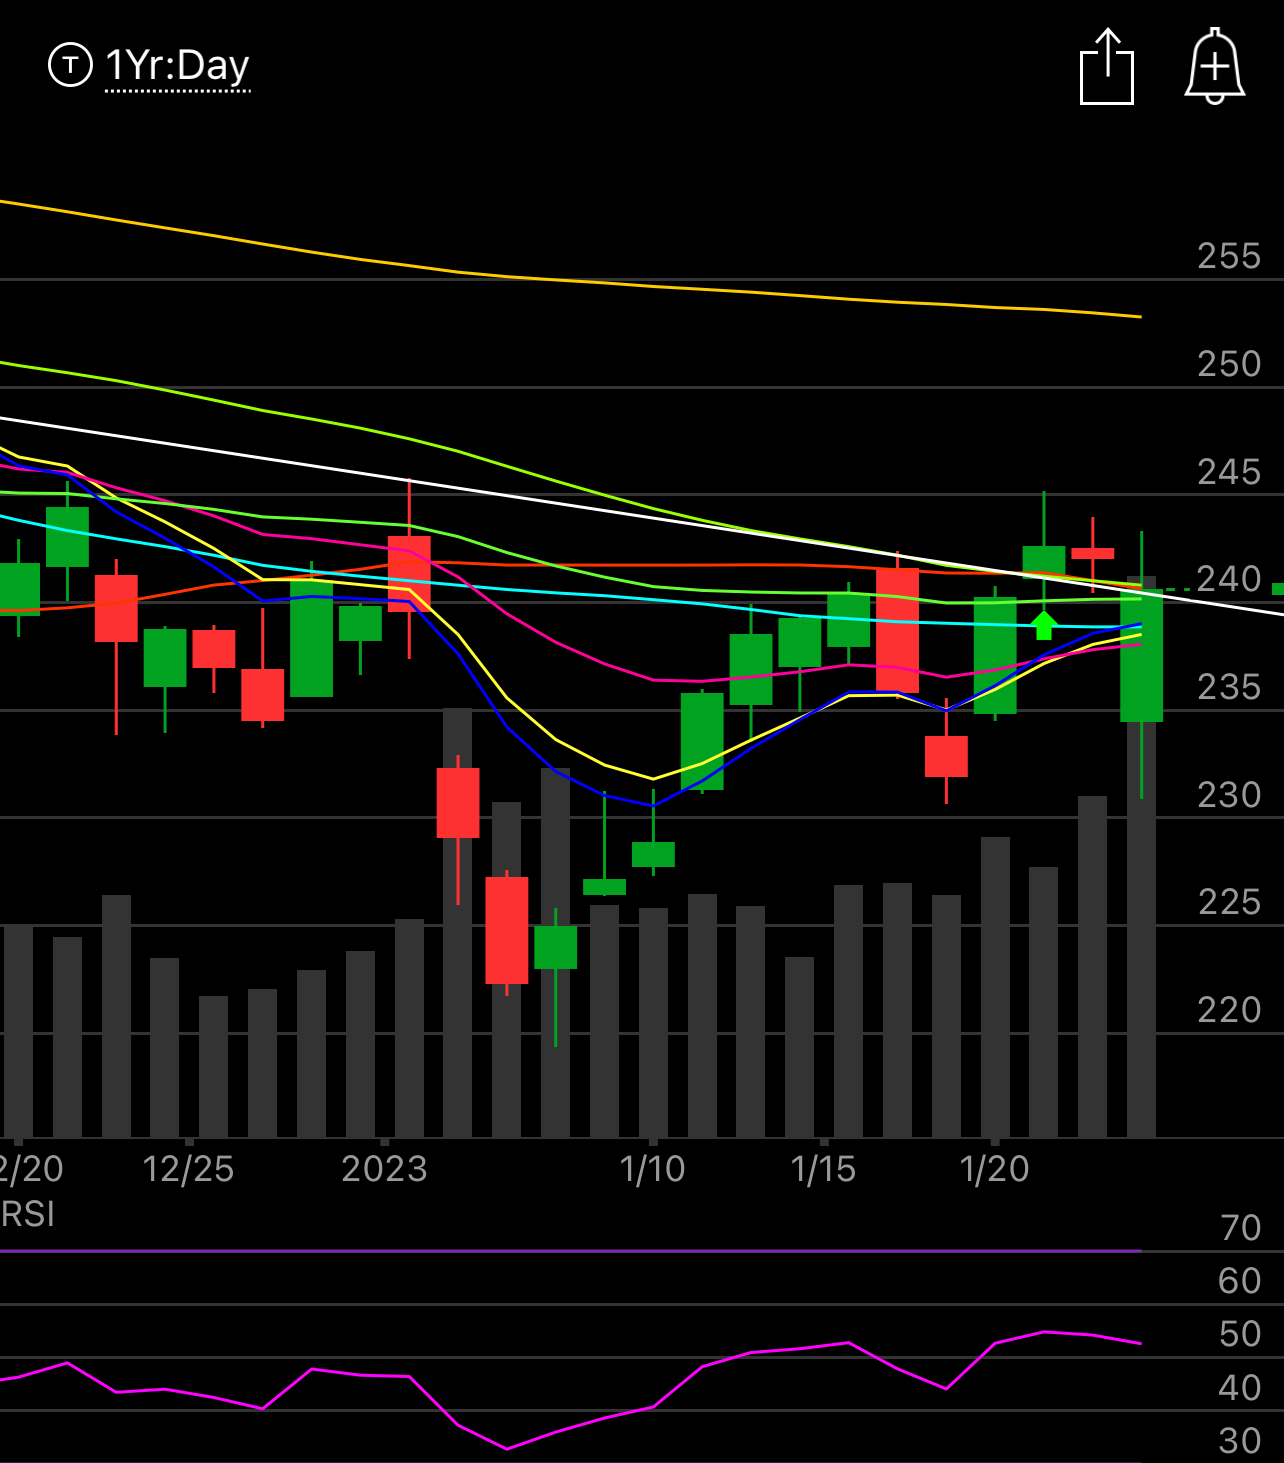
Task: Select the latest large green candle
Action: coord(1141,657)
